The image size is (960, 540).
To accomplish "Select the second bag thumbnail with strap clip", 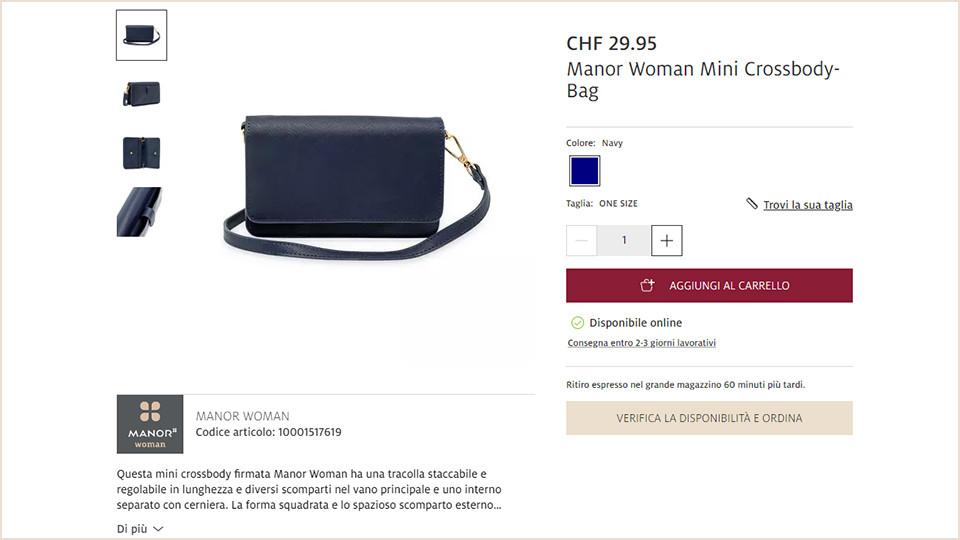I will (141, 94).
